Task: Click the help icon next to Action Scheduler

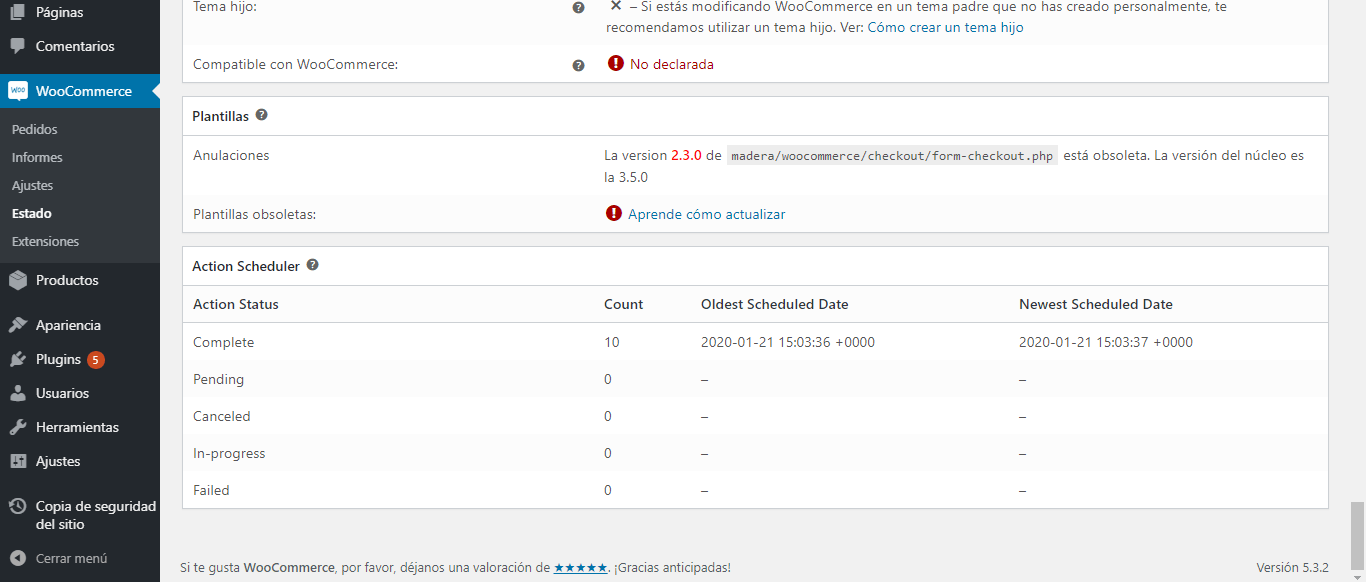Action: pyautogui.click(x=312, y=265)
